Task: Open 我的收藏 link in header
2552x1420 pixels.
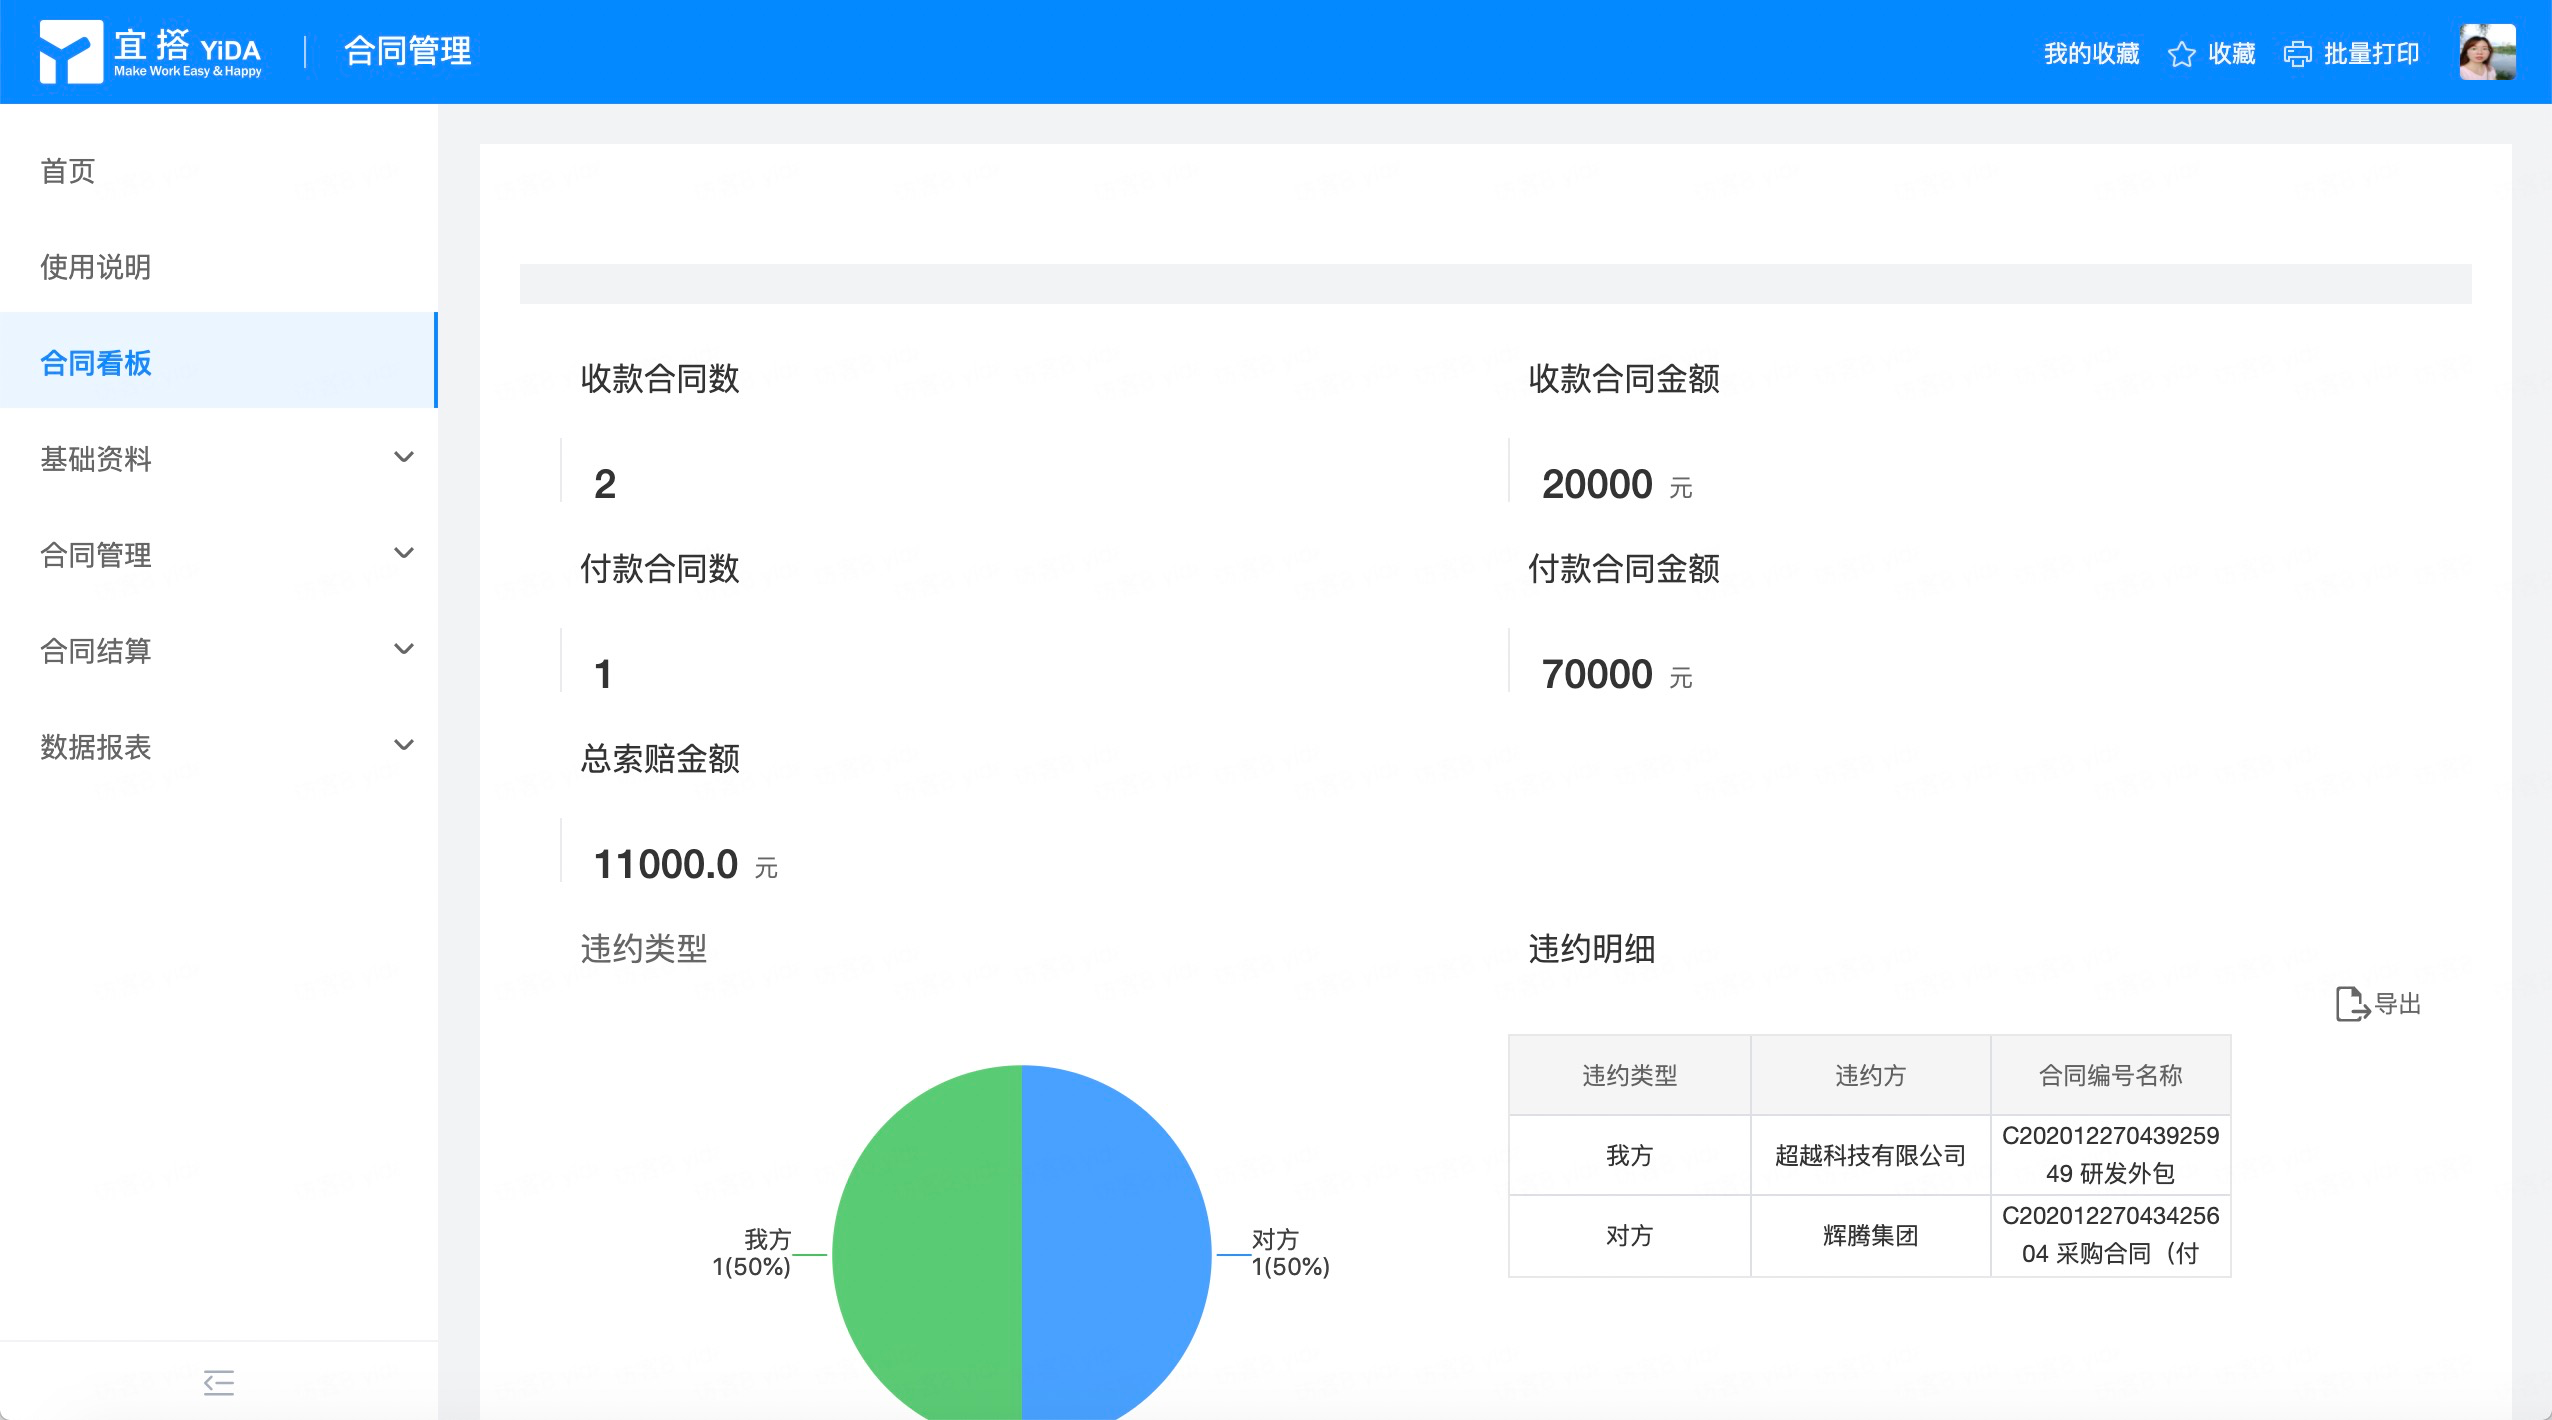Action: point(2091,54)
